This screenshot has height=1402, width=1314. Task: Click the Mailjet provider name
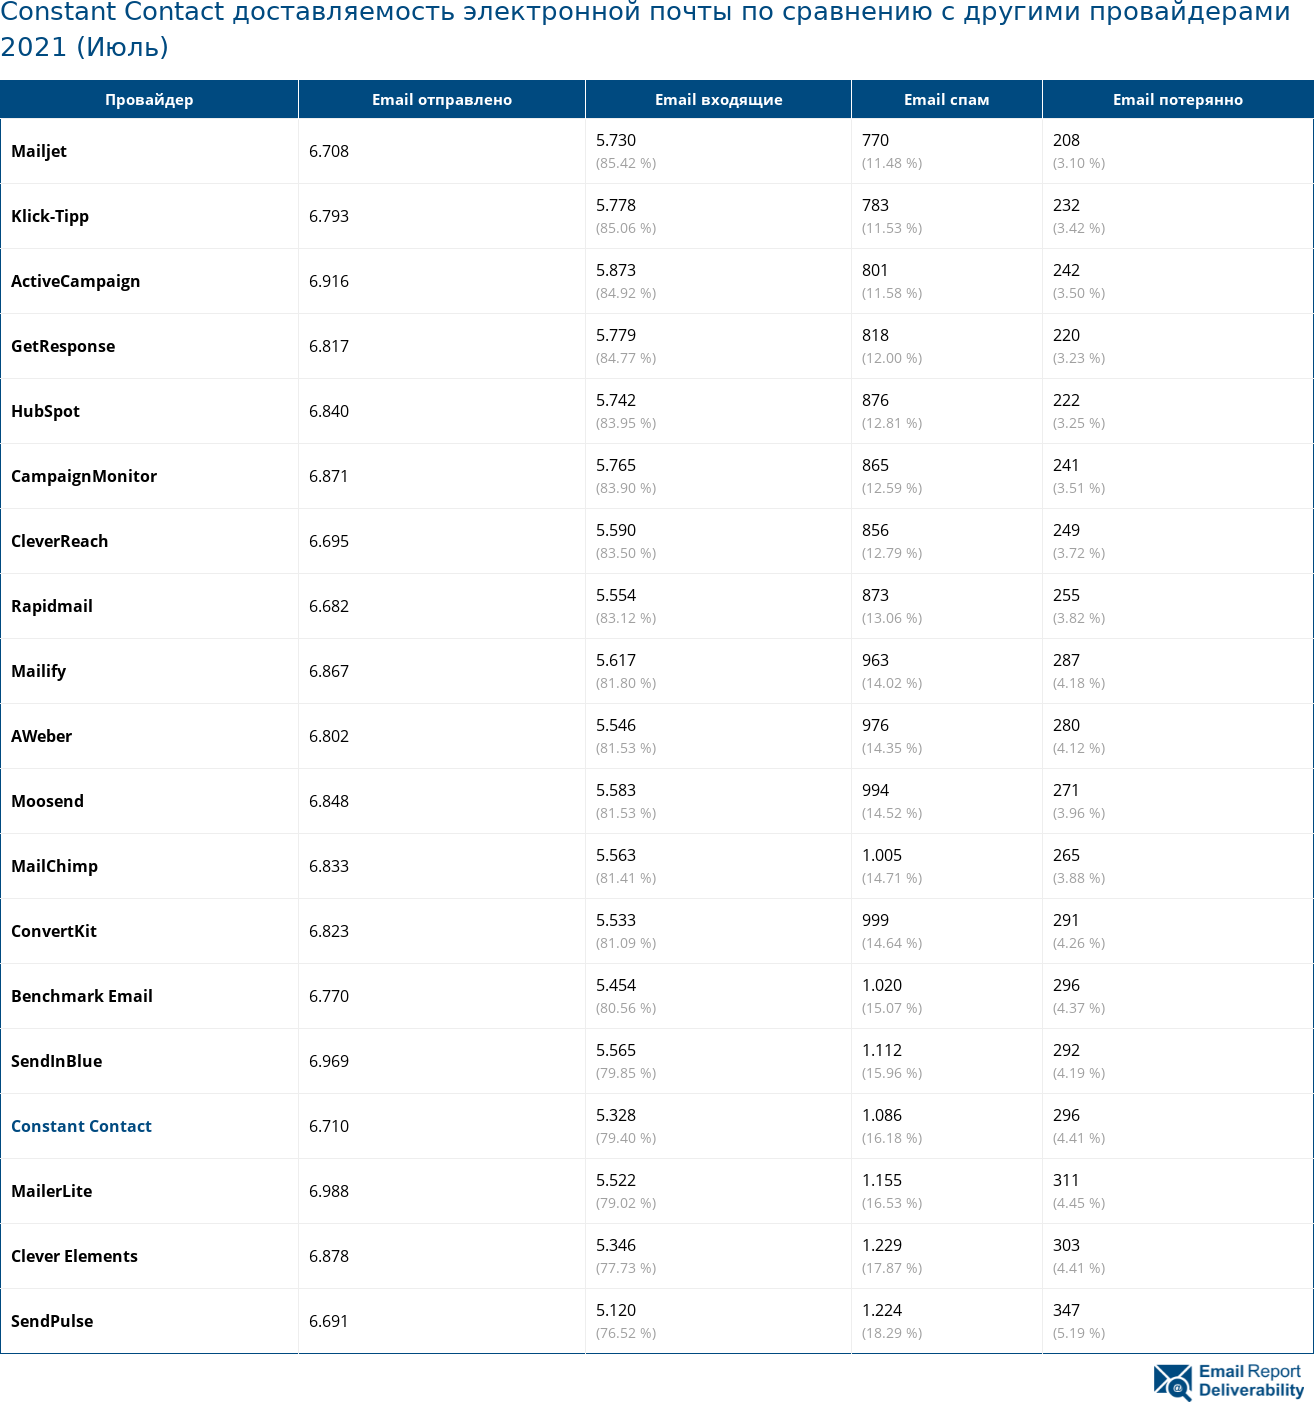coord(39,151)
